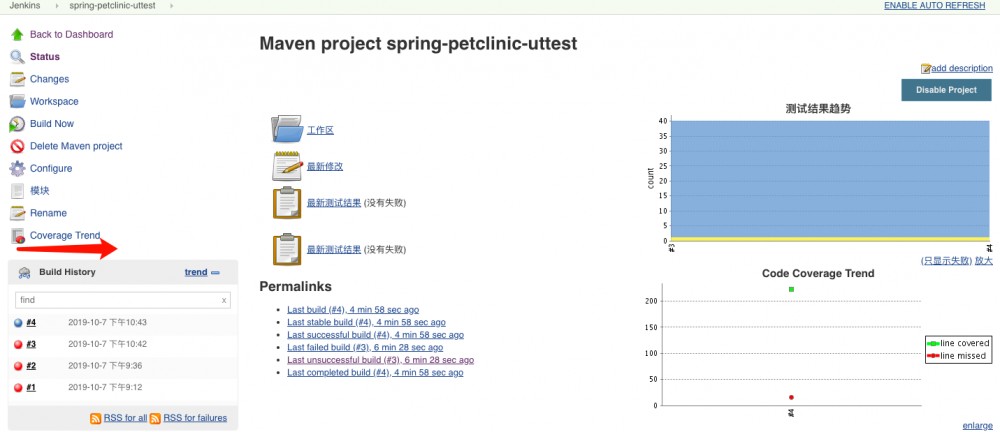
Task: Click the Configure gear icon
Action: pos(17,169)
